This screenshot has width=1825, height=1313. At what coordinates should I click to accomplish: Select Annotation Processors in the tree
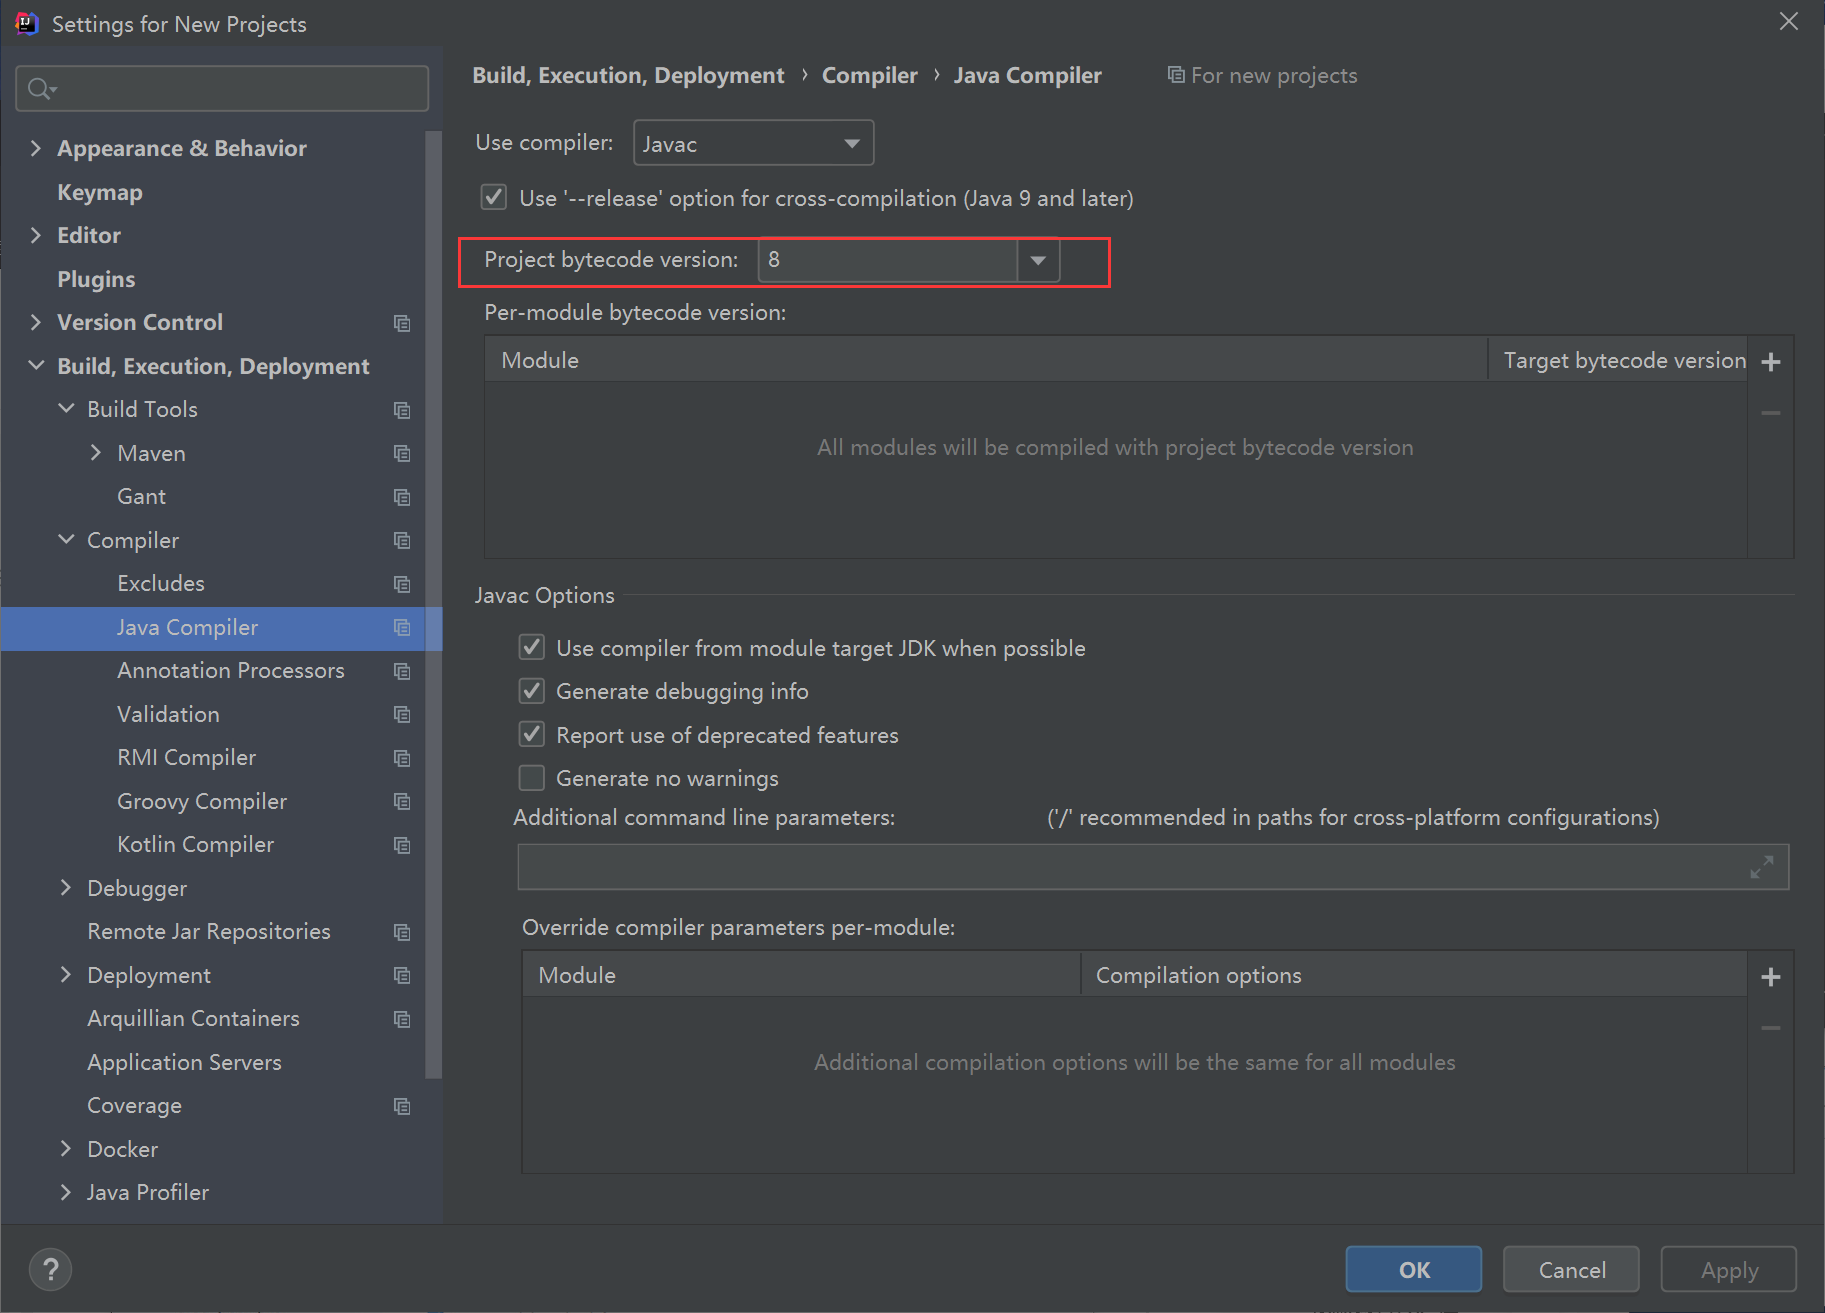[231, 671]
